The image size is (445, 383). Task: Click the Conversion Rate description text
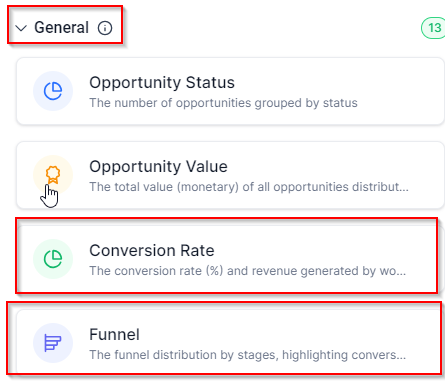coord(248,271)
